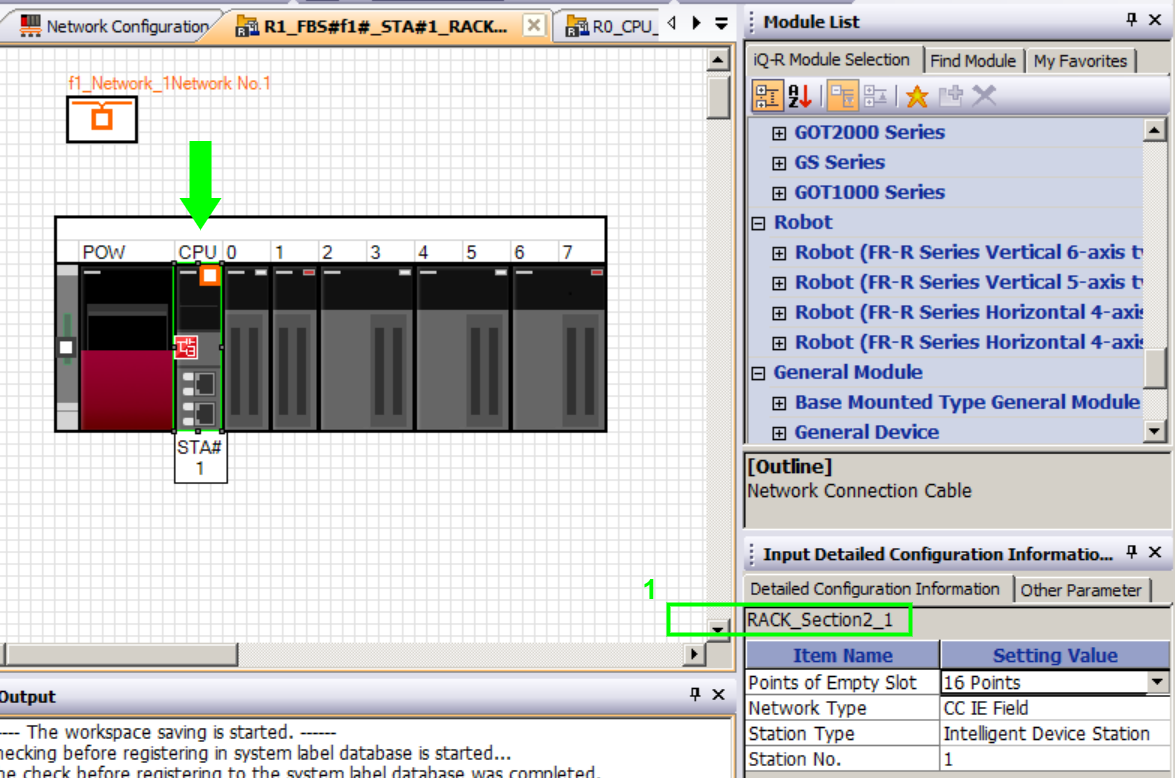The width and height of the screenshot is (1175, 779).
Task: Collapse the General Module category
Action: tap(758, 373)
